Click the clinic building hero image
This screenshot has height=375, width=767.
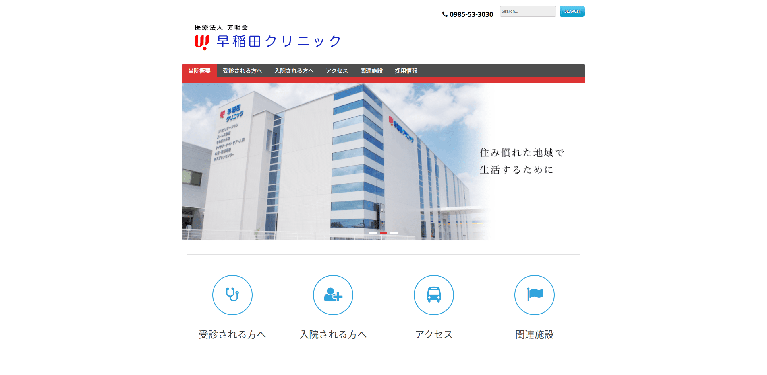pos(384,161)
